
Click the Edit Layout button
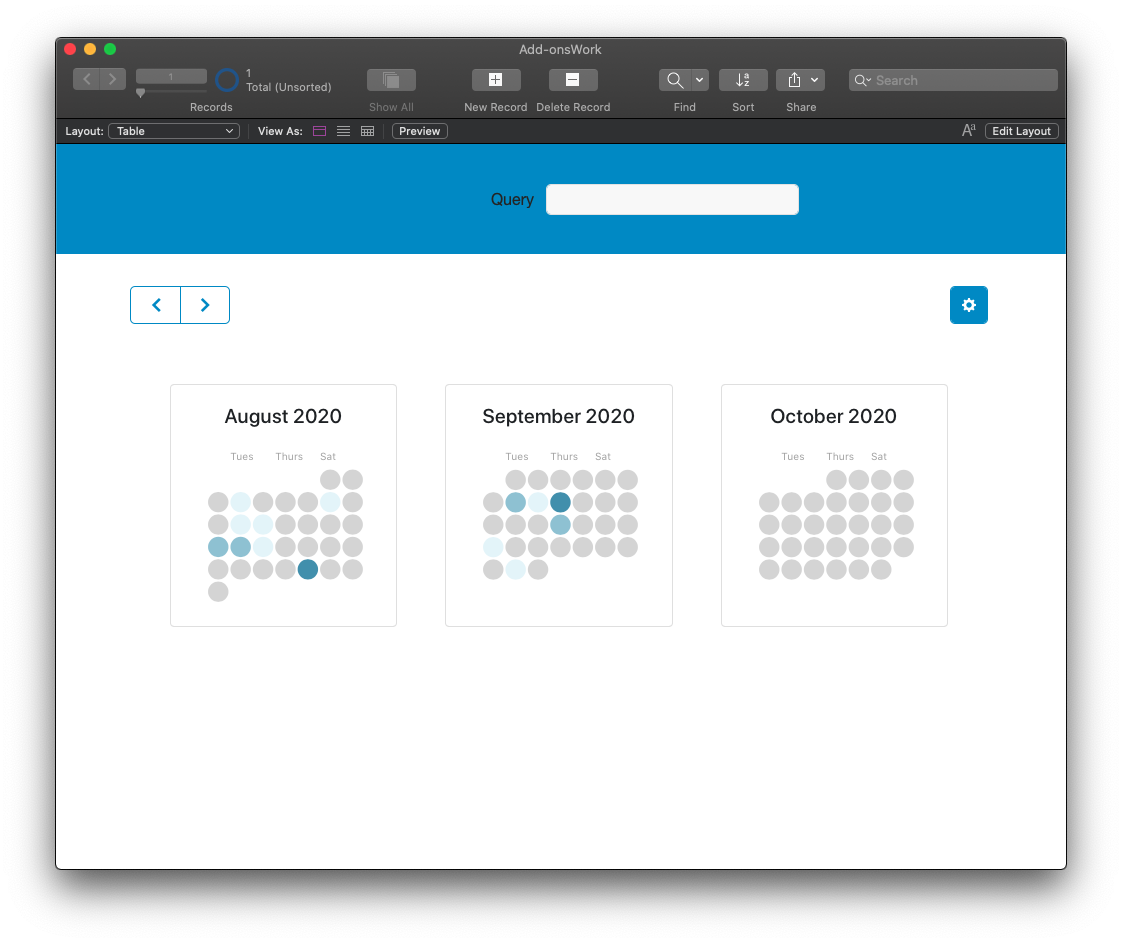pos(1021,131)
